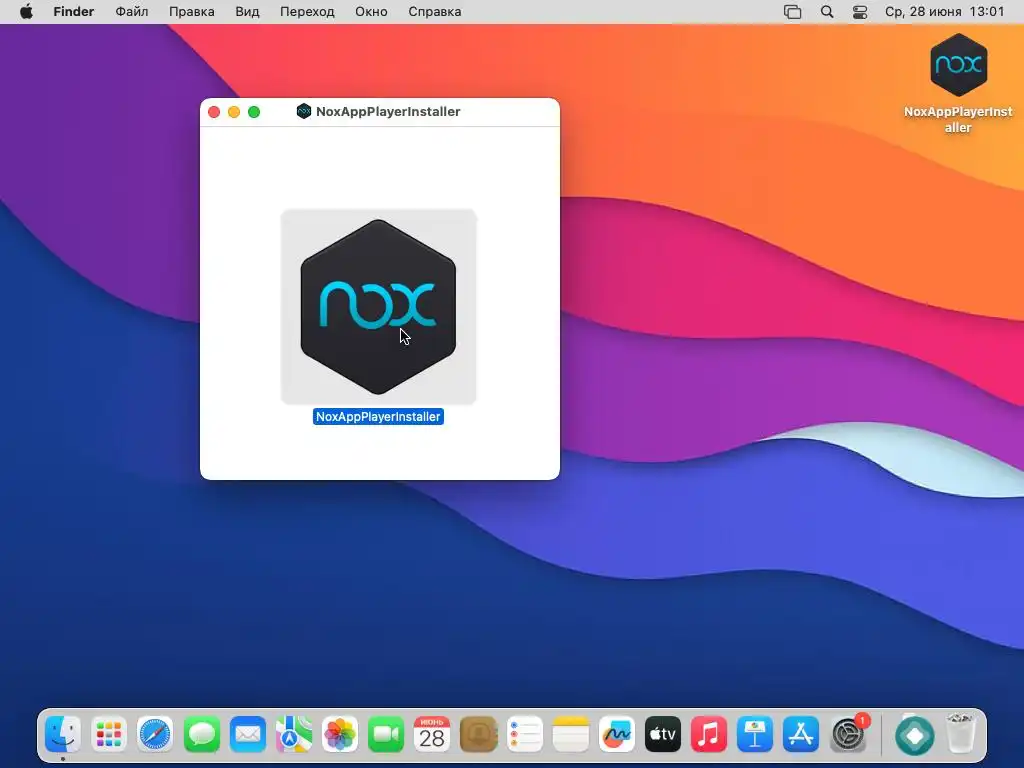This screenshot has height=768, width=1024.
Task: Zoom the NoxAppPlayerInstaller window with the green button
Action: pos(254,112)
